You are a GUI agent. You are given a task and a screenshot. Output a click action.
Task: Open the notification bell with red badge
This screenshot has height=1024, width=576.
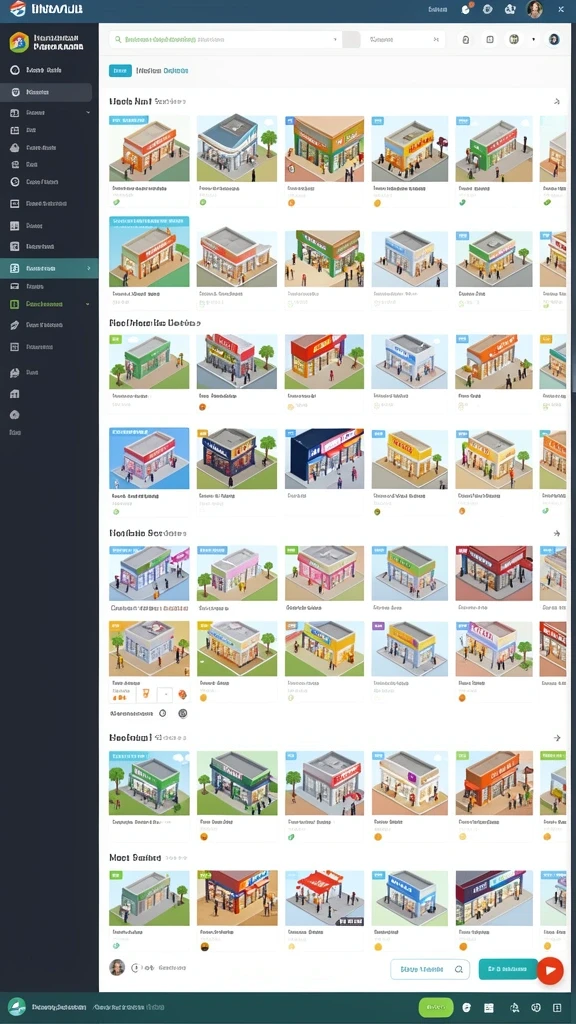(466, 9)
